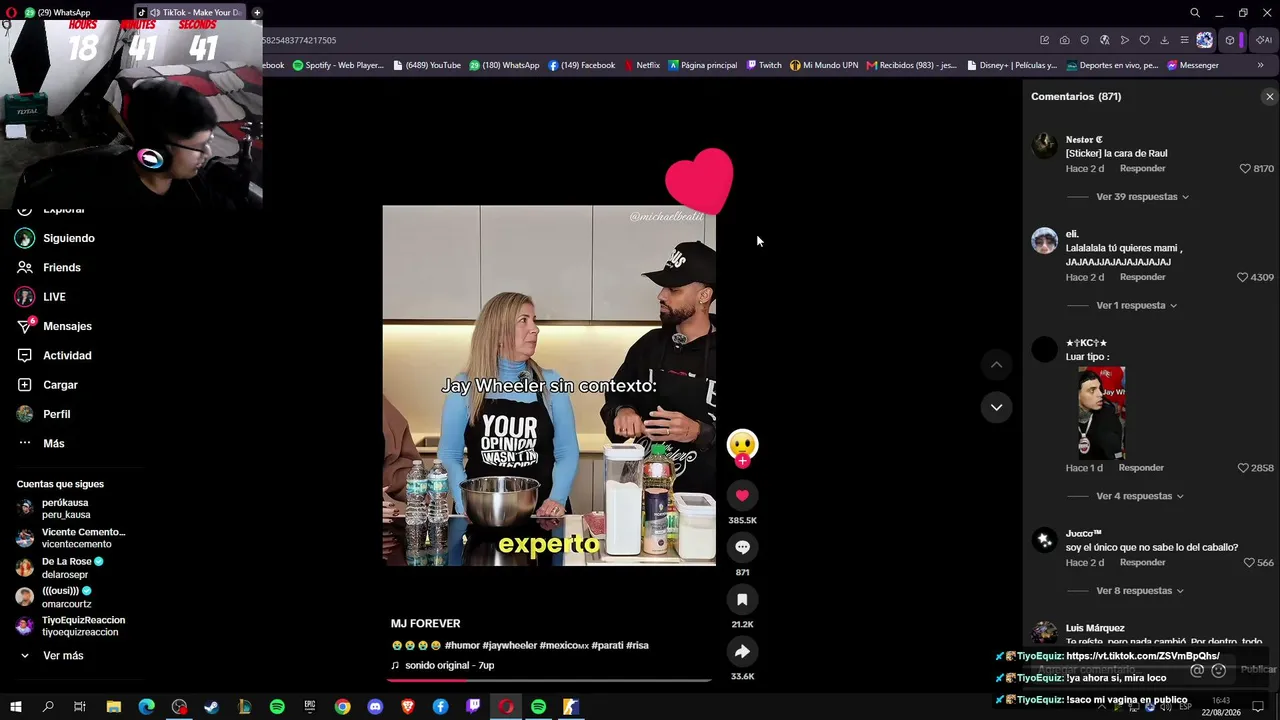The width and height of the screenshot is (1280, 720).
Task: Open the YouTube bookmark
Action: tap(427, 66)
